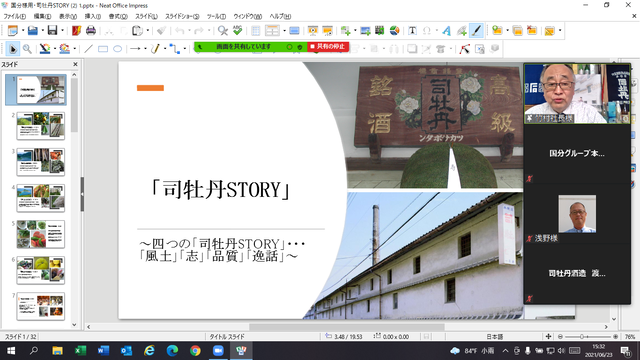Click the Paste clipboard icon
The height and width of the screenshot is (360, 640).
click(138, 31)
